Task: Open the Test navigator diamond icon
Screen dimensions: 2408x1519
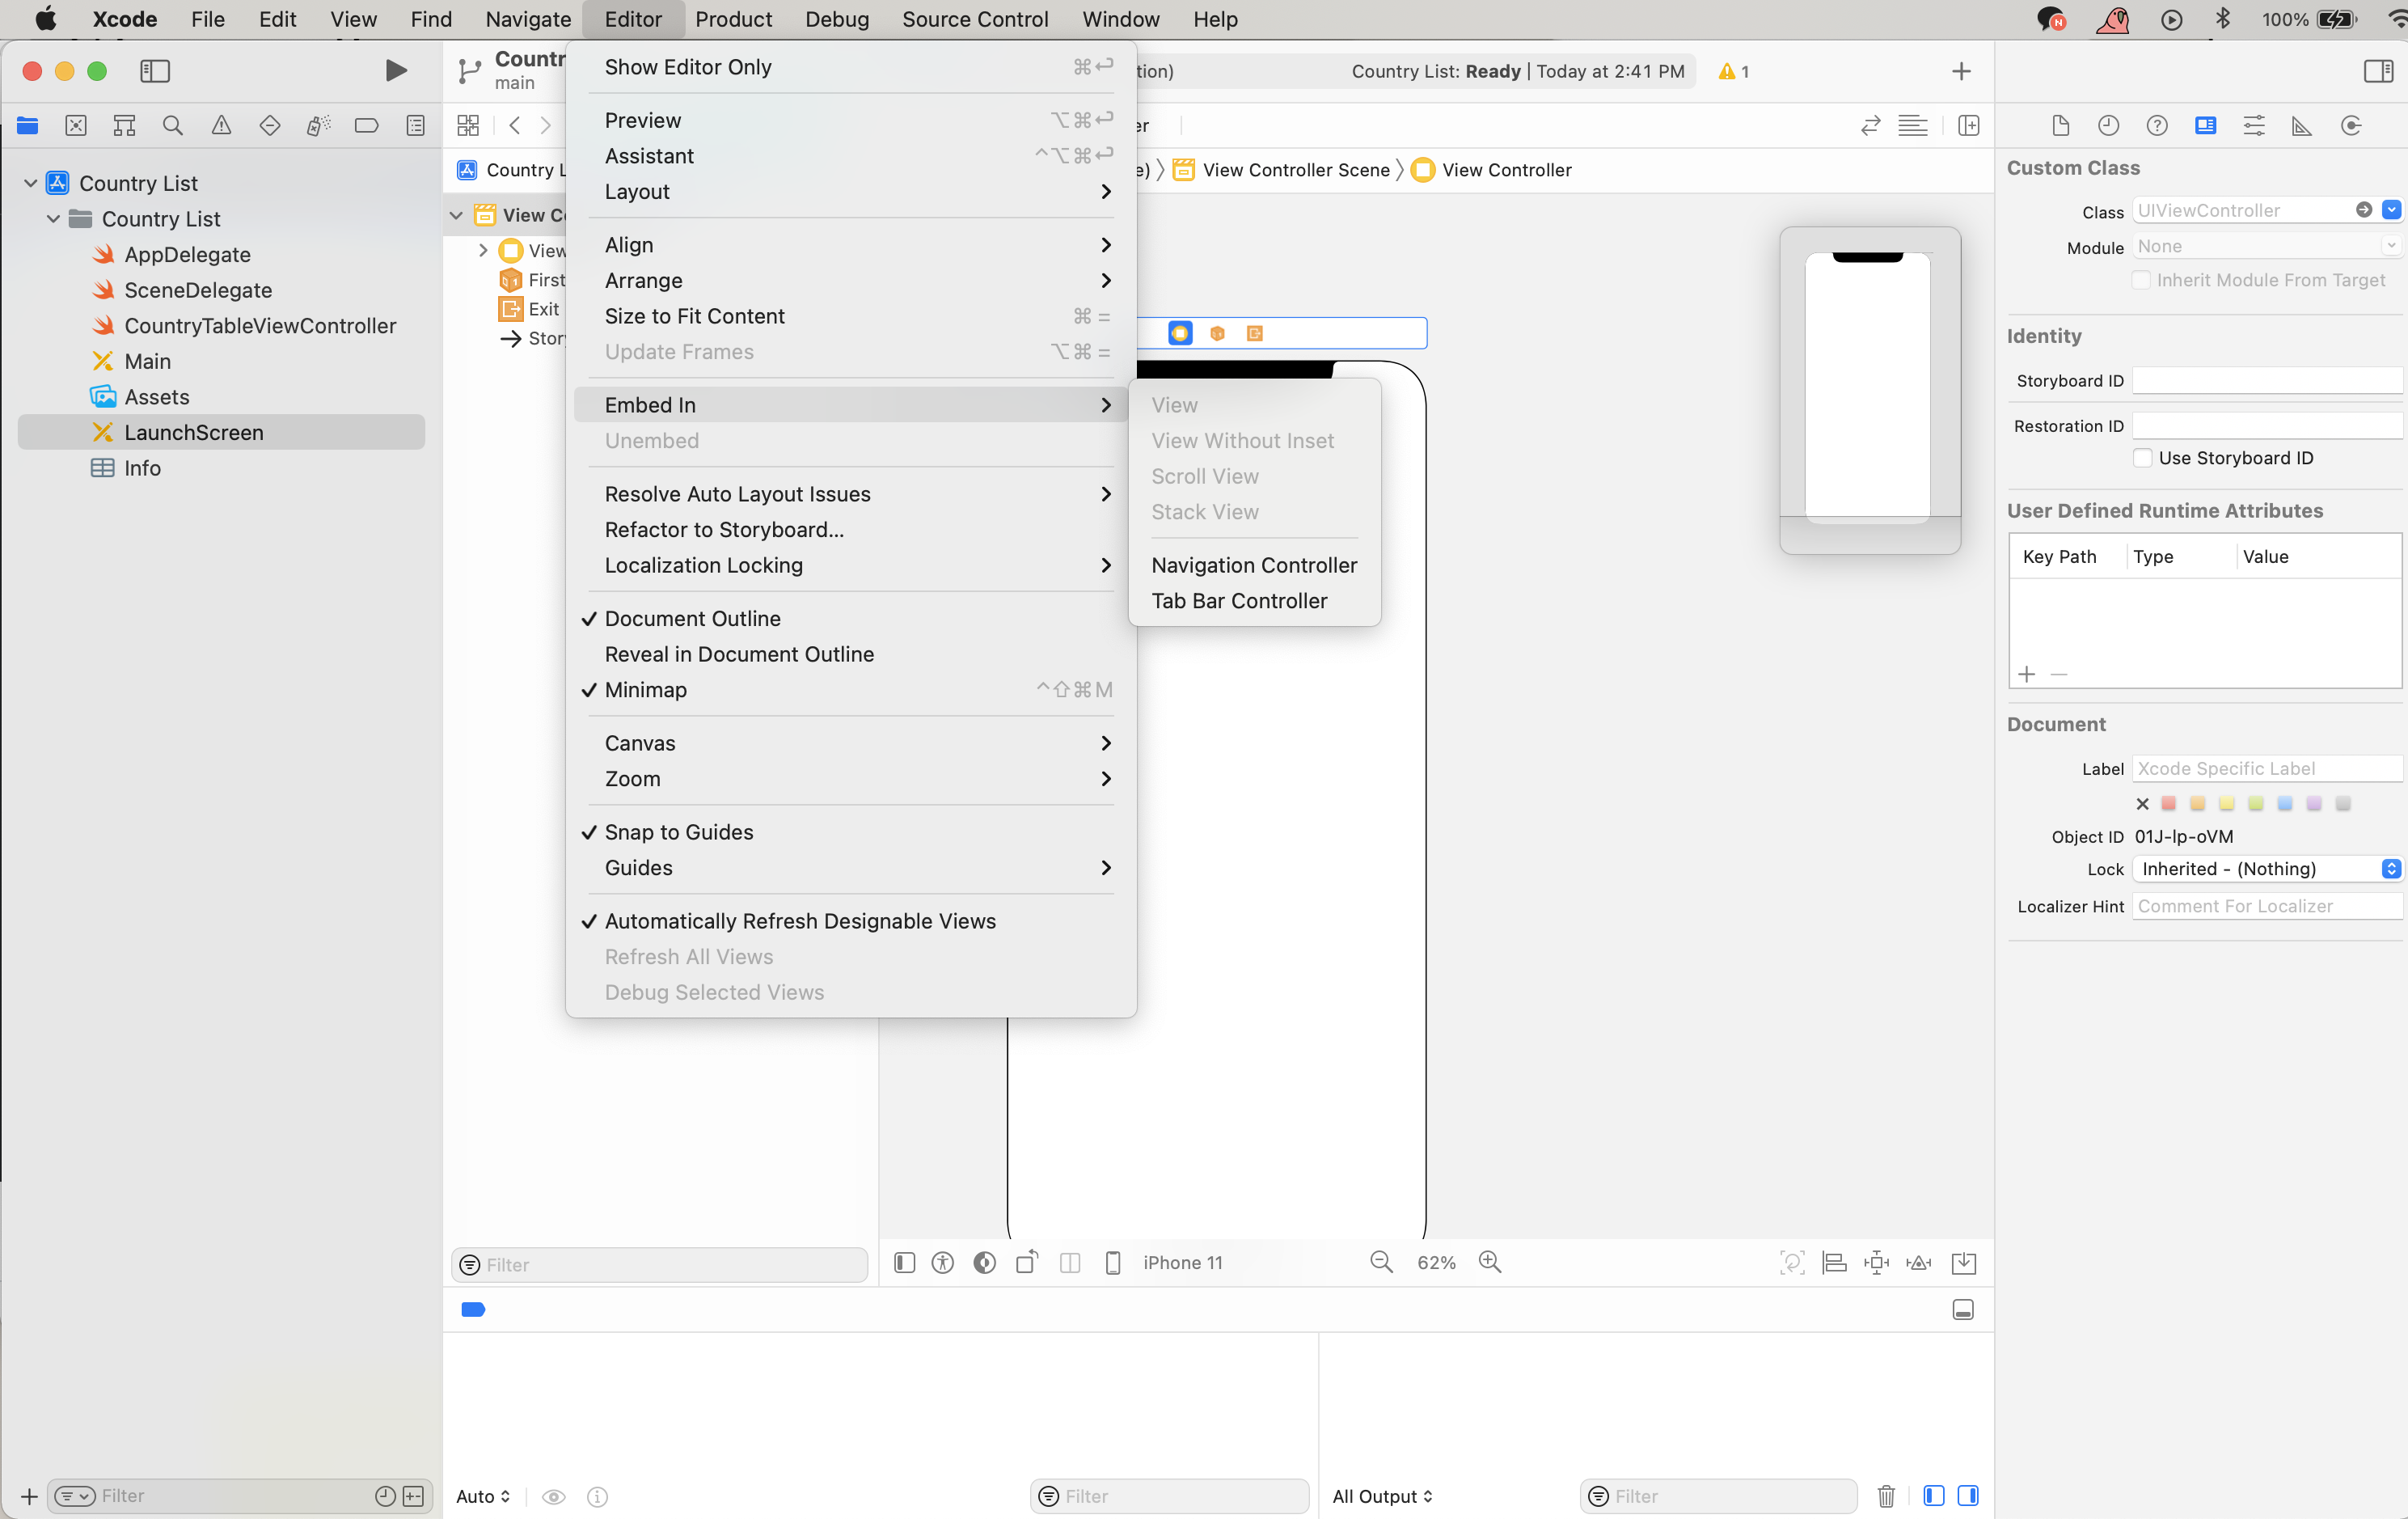Action: pos(269,125)
